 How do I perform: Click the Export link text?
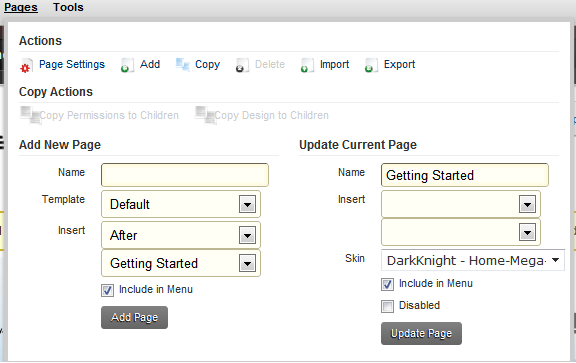pos(399,64)
